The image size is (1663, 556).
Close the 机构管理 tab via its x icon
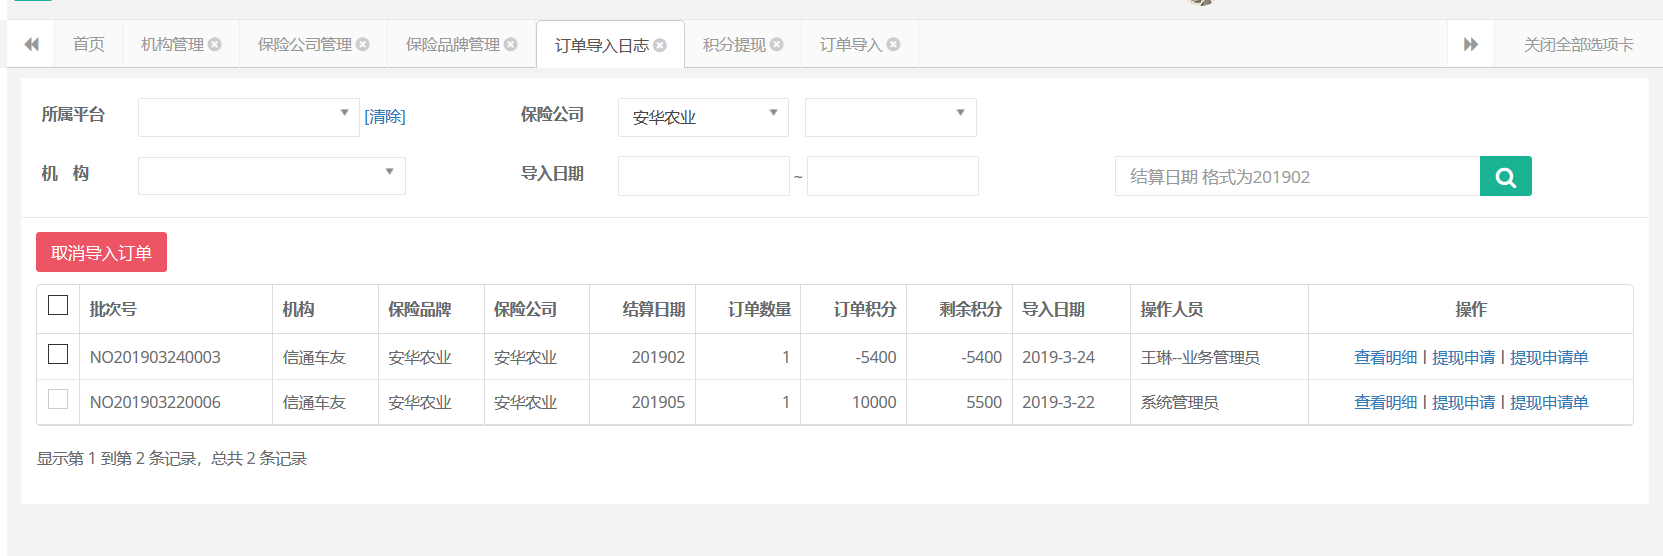click(214, 44)
